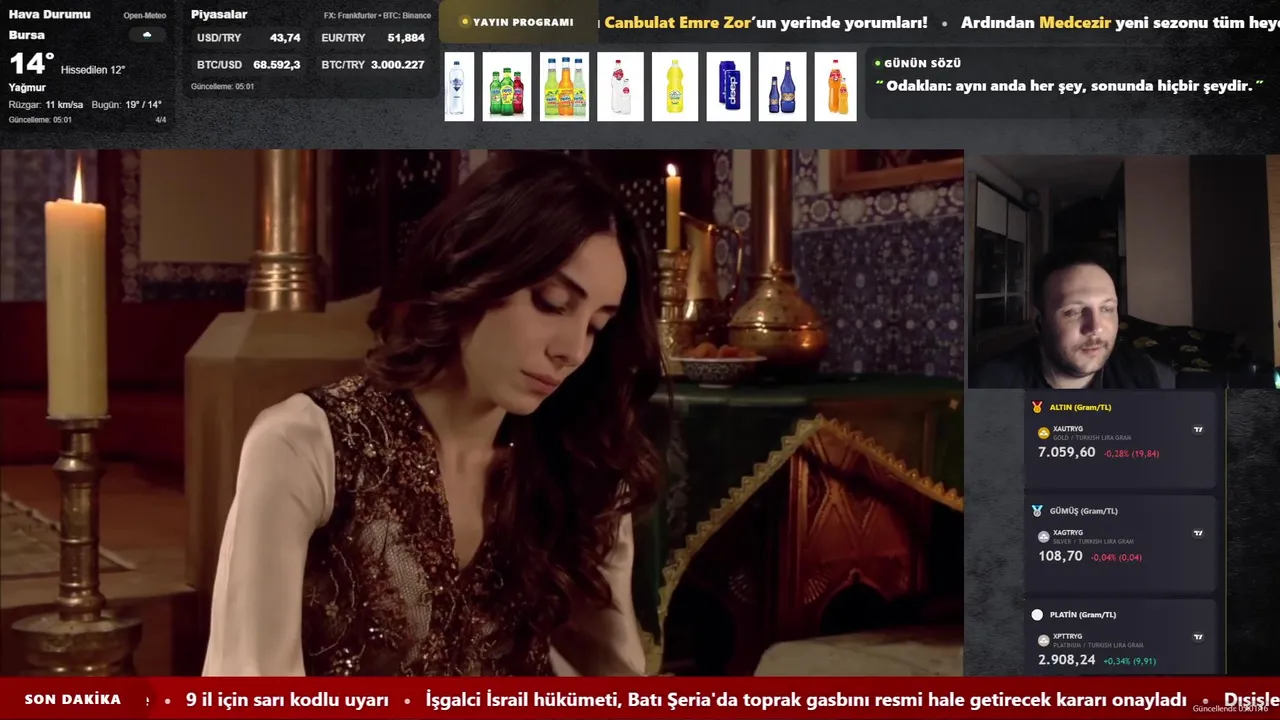Image resolution: width=1280 pixels, height=720 pixels.
Task: Click the 14° temperature reading
Action: click(x=31, y=64)
